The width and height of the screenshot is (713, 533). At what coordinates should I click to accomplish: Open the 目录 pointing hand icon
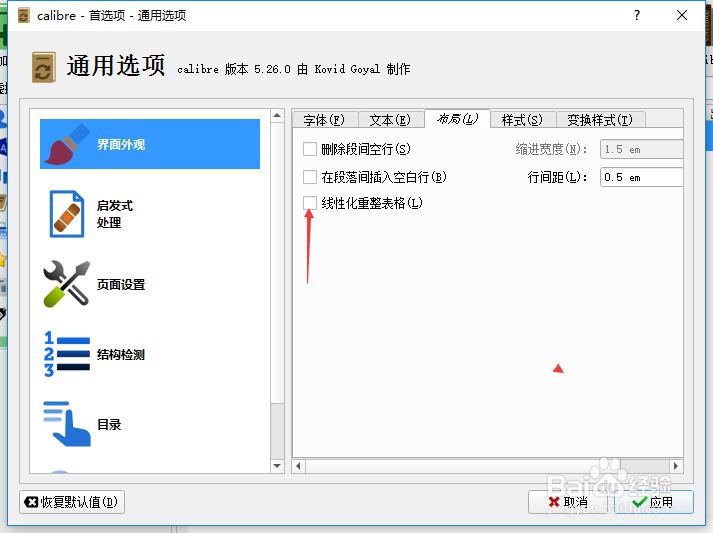(x=67, y=423)
